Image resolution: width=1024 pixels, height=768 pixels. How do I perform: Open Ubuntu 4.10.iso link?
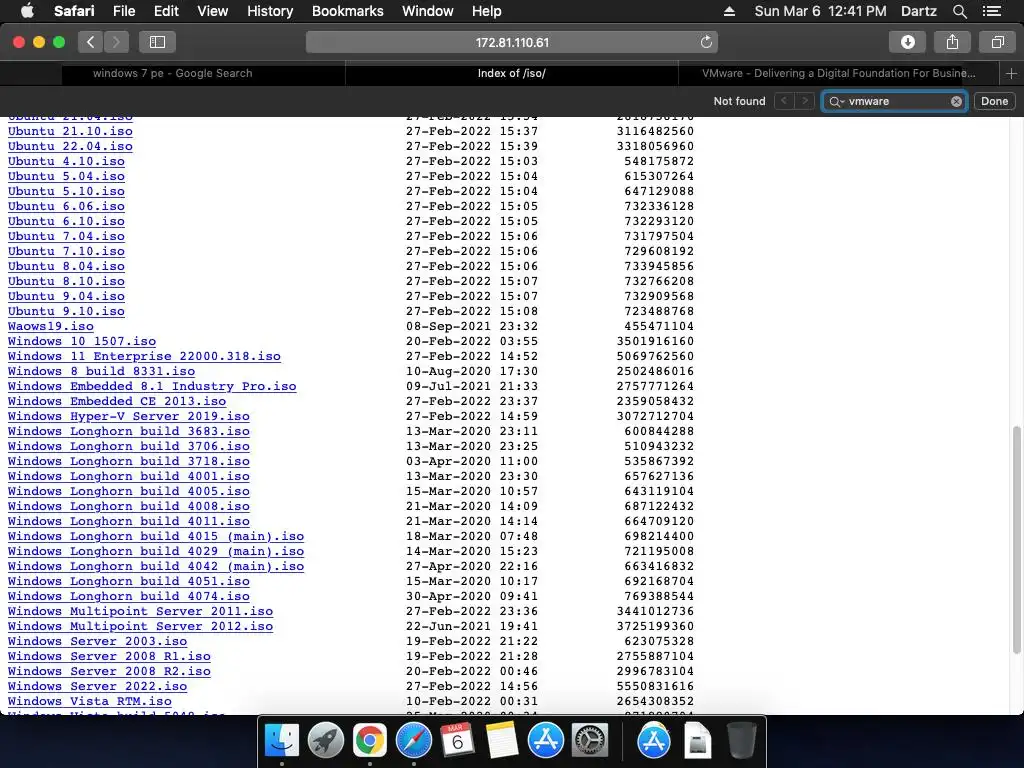[66, 161]
